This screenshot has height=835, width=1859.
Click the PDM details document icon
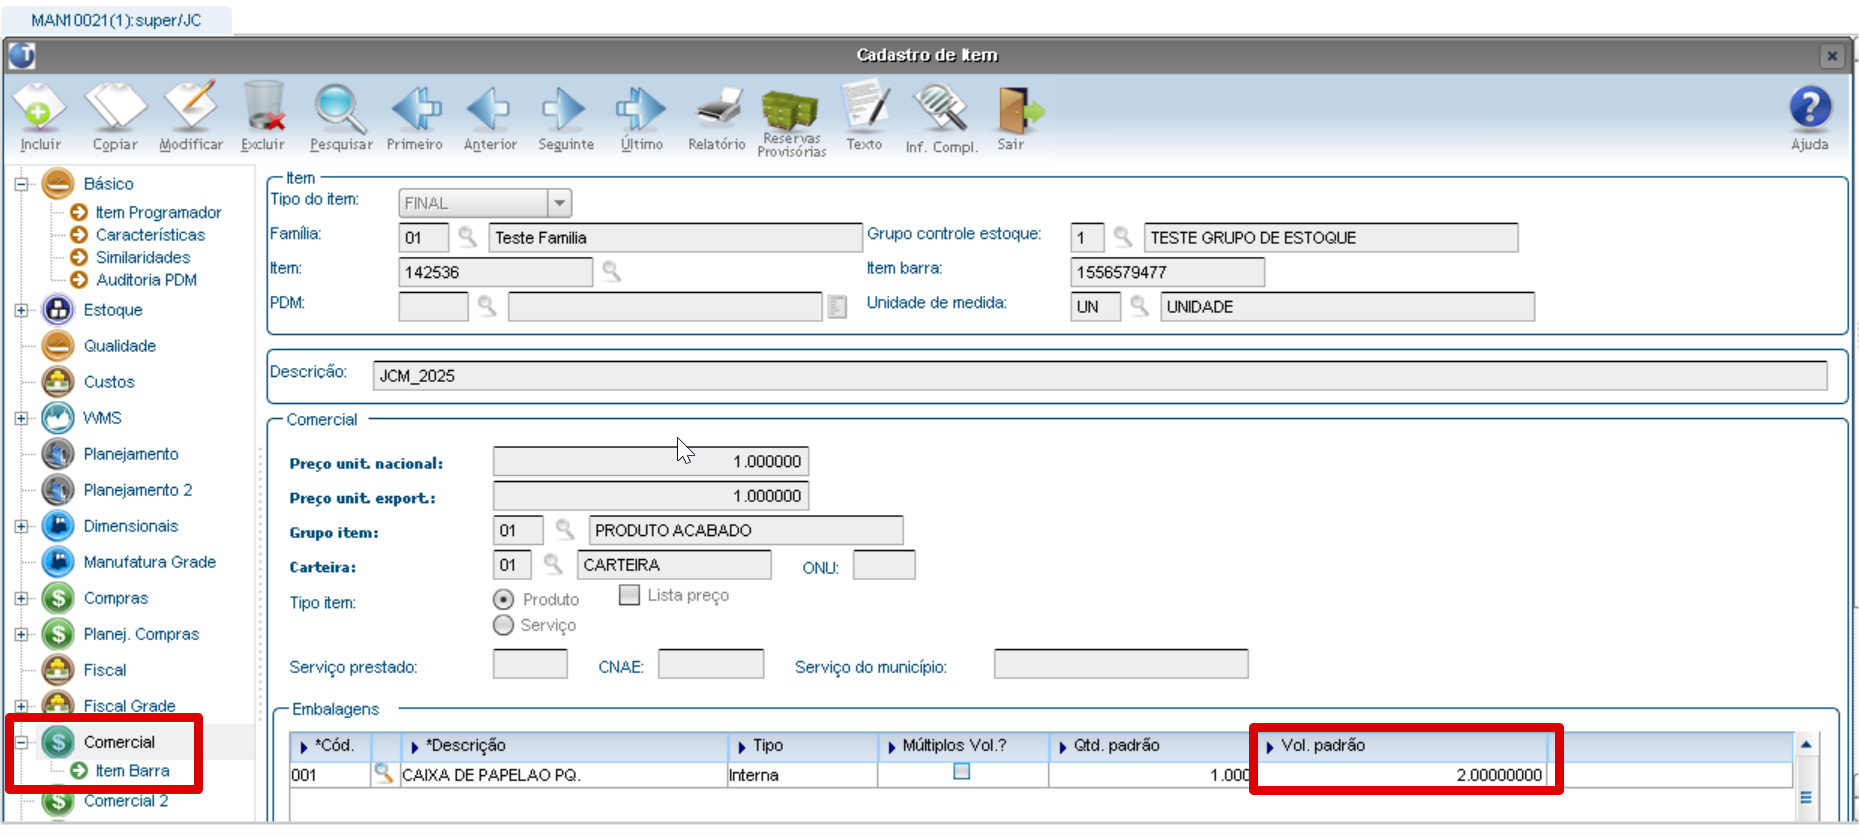(838, 307)
